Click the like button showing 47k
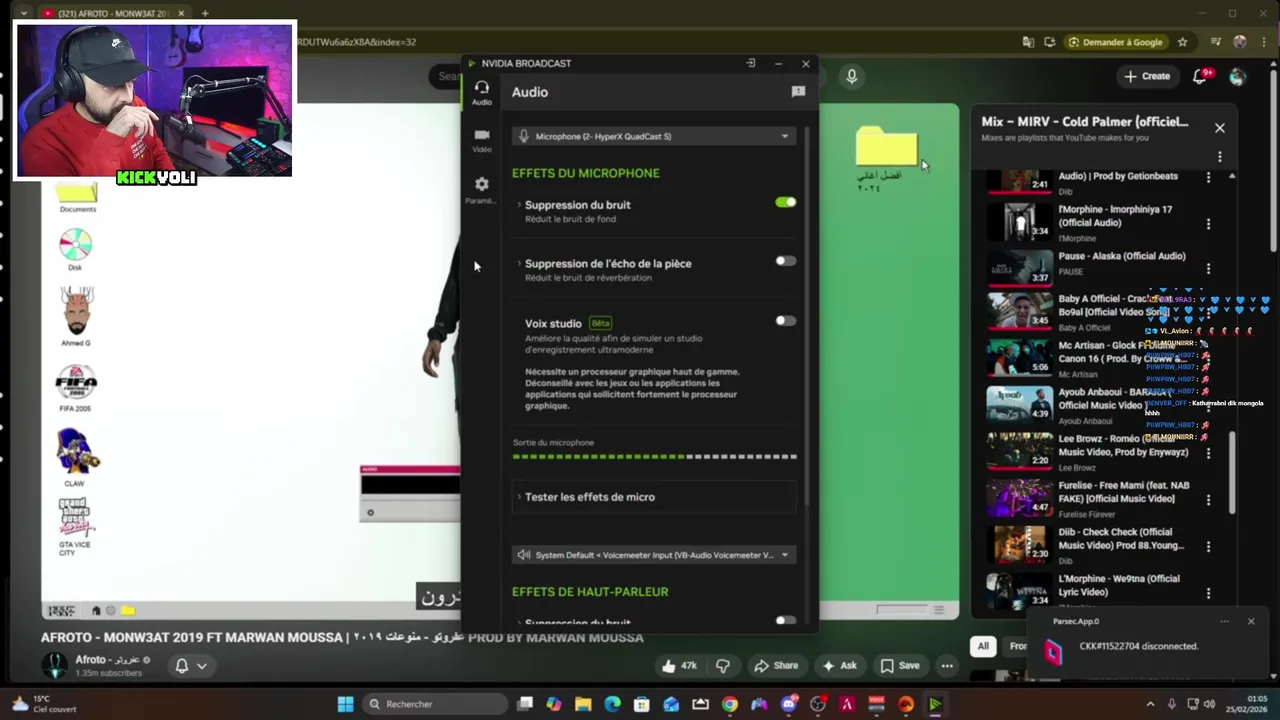The height and width of the screenshot is (720, 1280). coord(679,665)
